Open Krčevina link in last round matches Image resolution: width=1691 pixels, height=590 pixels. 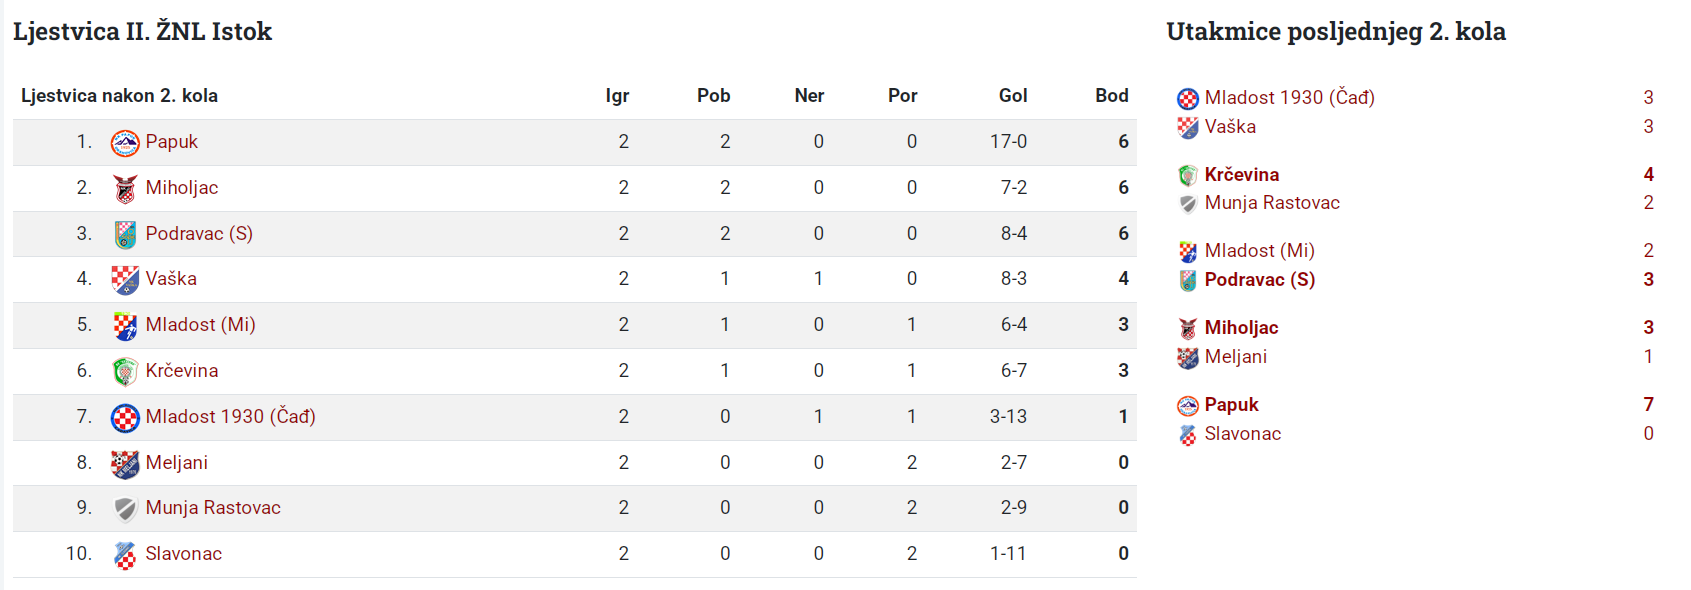click(x=1242, y=175)
